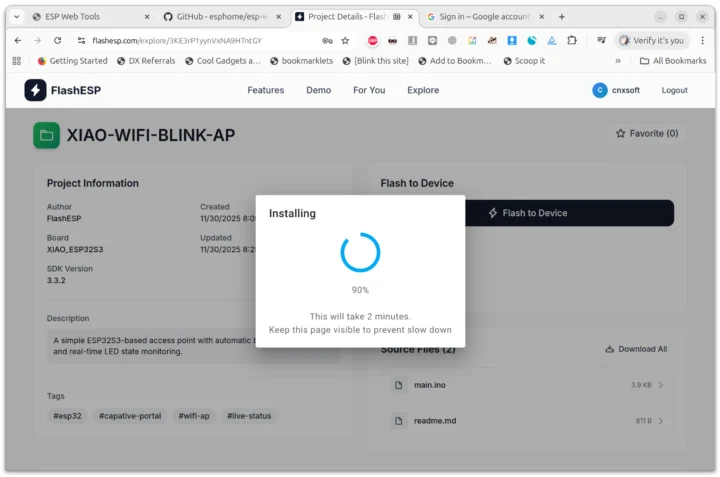Screen dimensions: 720x477
Task: Bookmark this page with the star icon
Action: coord(345,40)
